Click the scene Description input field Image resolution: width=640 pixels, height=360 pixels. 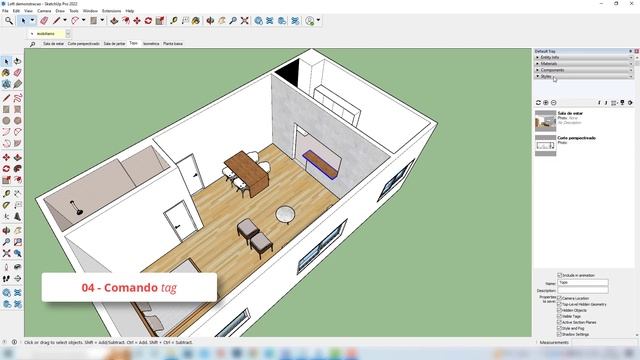point(582,290)
